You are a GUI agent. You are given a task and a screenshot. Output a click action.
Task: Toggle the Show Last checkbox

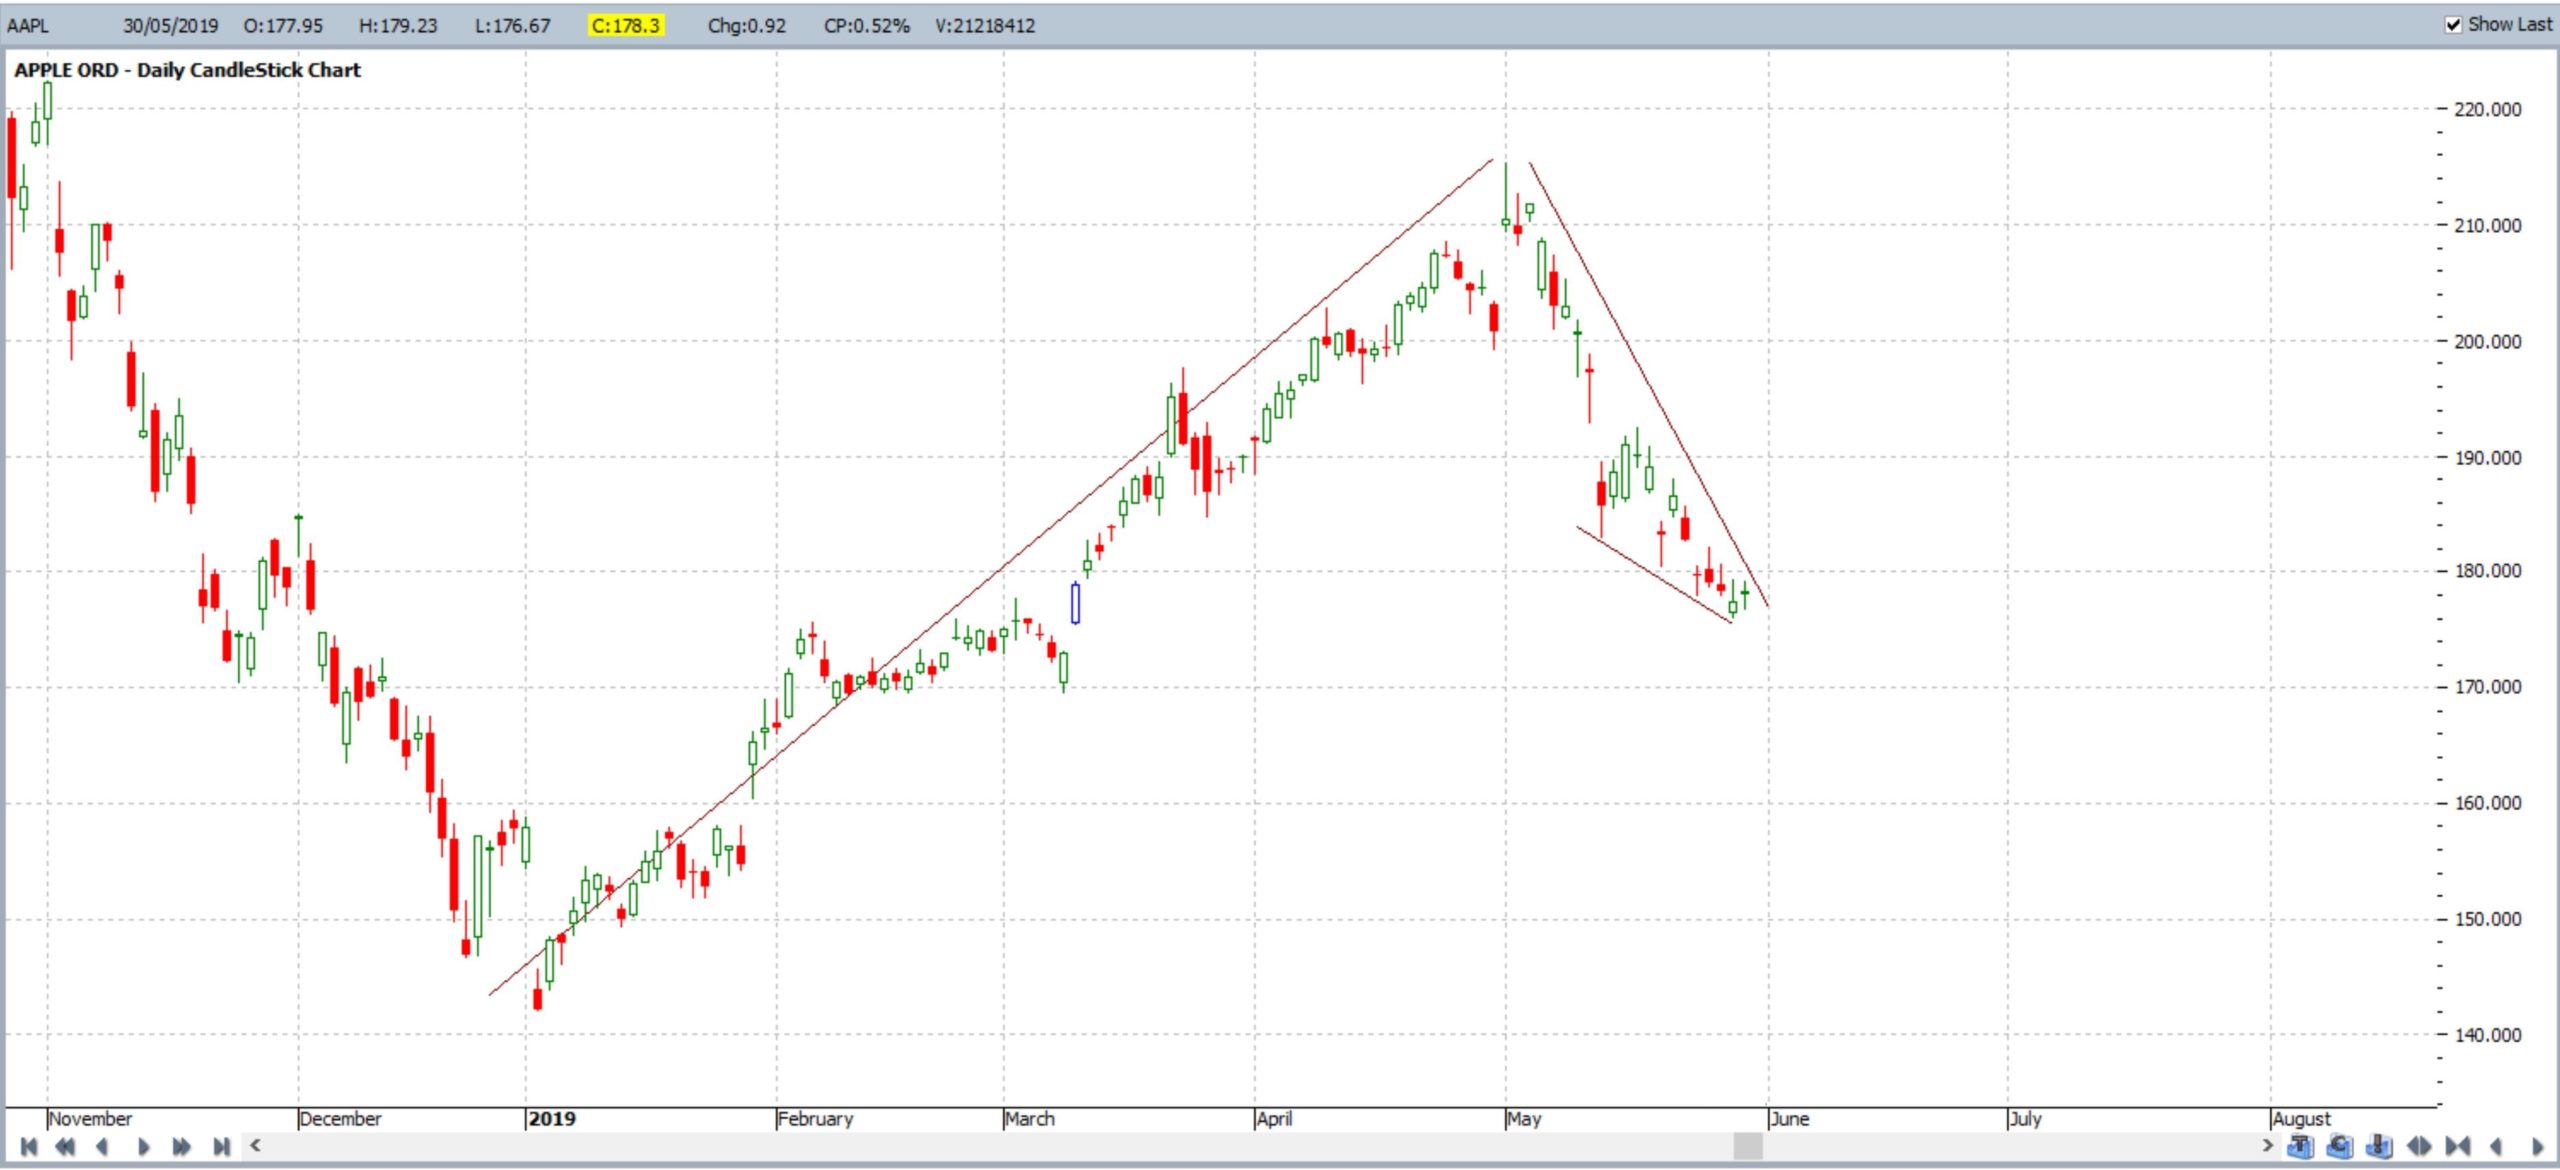[2453, 25]
